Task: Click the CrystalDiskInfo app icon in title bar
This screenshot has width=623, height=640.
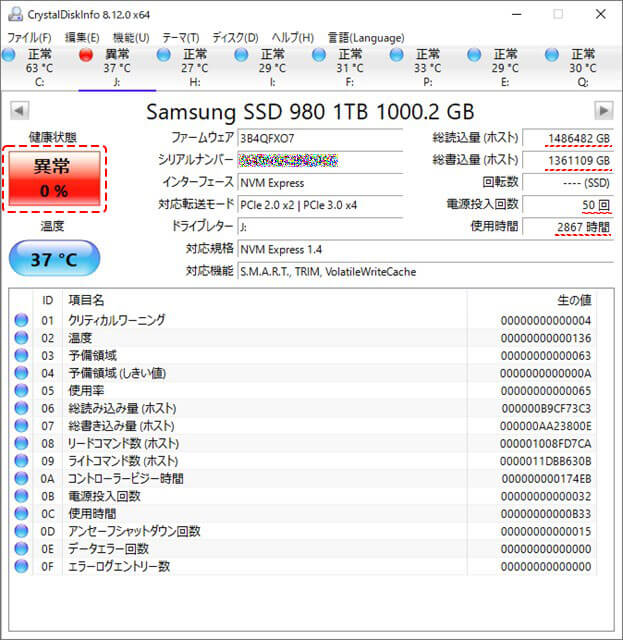Action: pos(16,14)
